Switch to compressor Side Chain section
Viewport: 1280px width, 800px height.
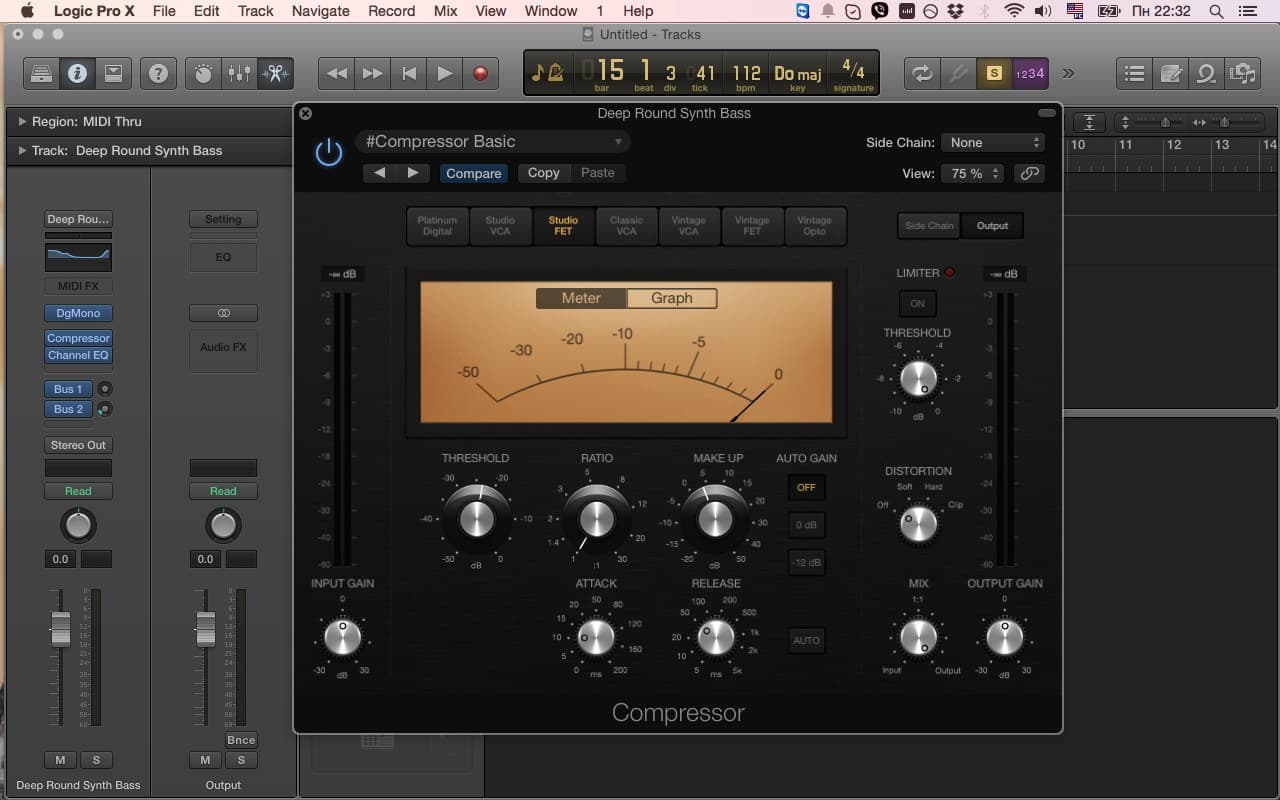tap(929, 226)
